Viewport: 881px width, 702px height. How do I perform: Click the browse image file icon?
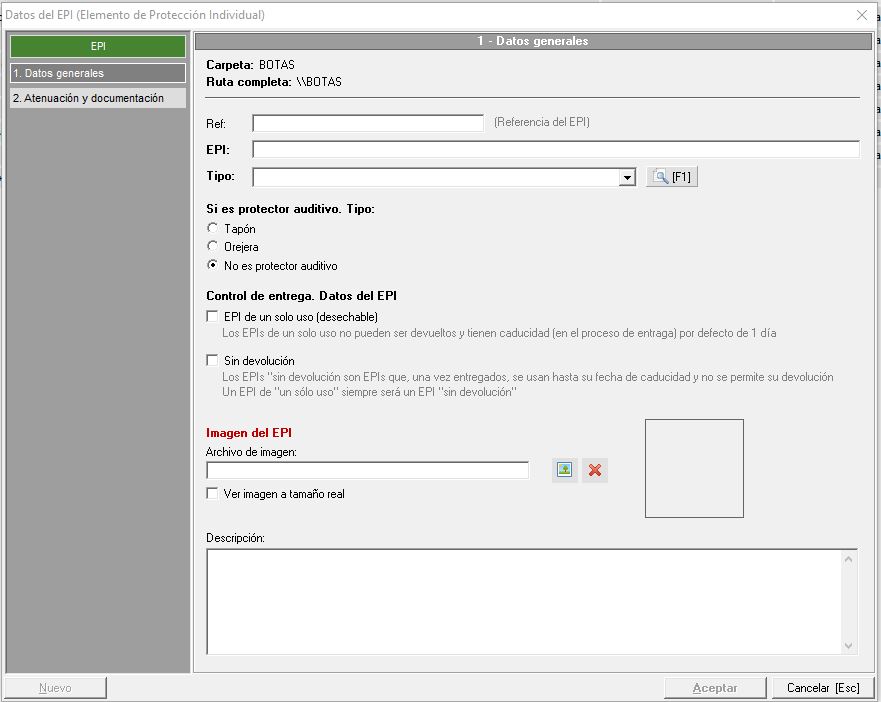tap(564, 470)
